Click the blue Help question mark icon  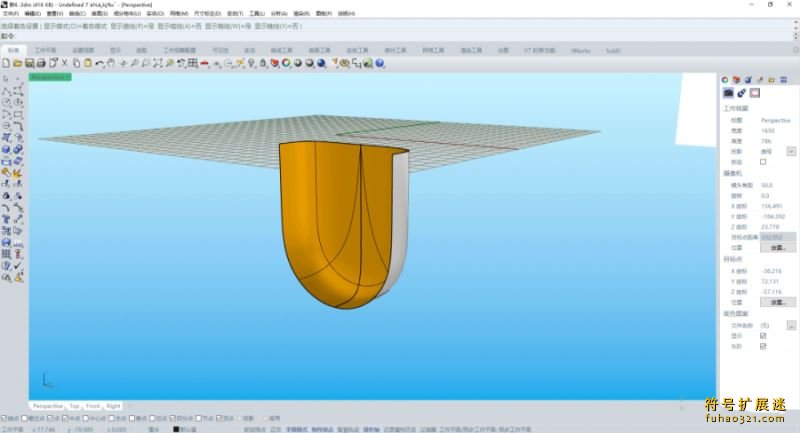tap(380, 63)
